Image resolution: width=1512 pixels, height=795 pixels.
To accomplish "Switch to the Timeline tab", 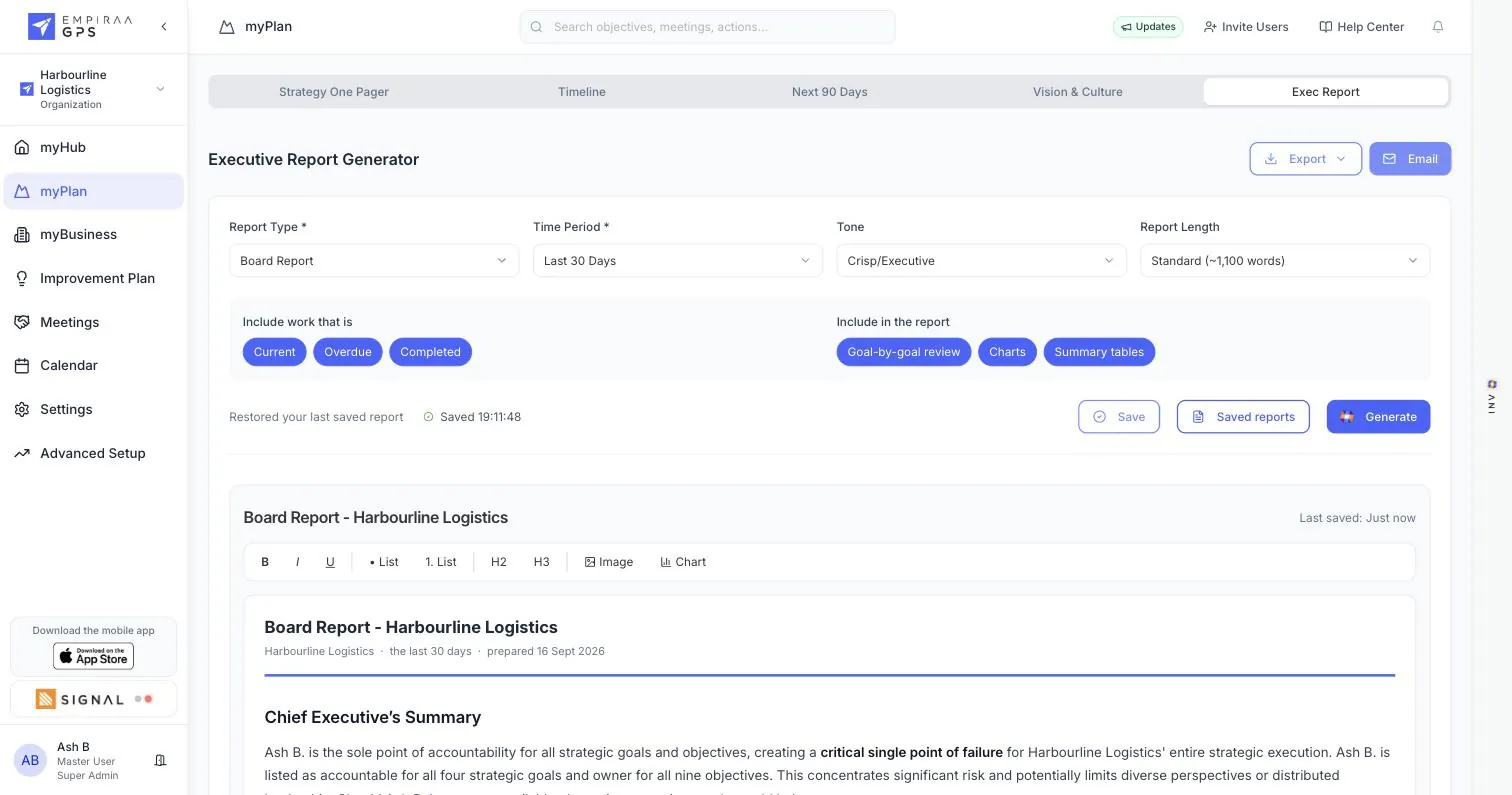I will [x=582, y=92].
